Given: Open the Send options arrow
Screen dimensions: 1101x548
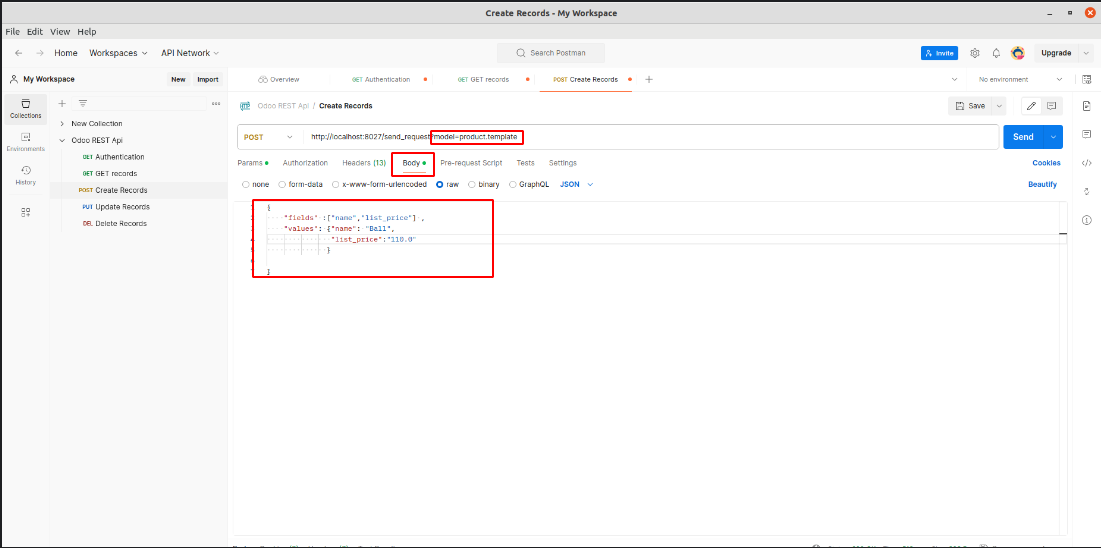Looking at the screenshot, I should 1053,137.
